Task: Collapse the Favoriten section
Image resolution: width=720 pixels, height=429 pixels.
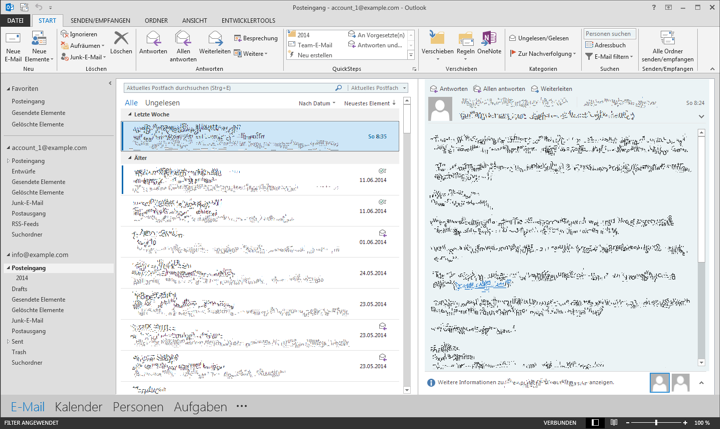Action: 8,89
